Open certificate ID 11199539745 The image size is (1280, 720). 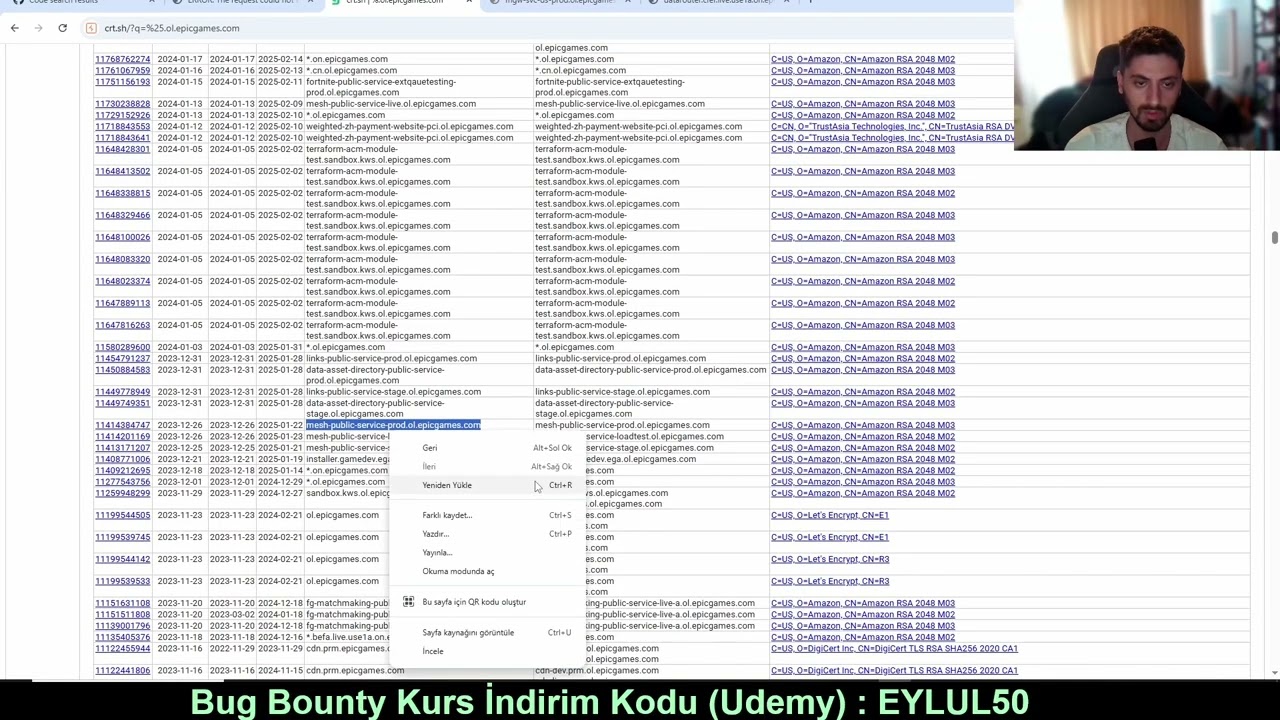(123, 537)
